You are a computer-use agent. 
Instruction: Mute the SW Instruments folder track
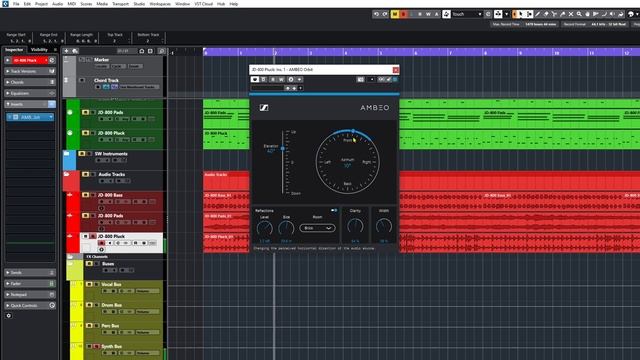coord(82,154)
